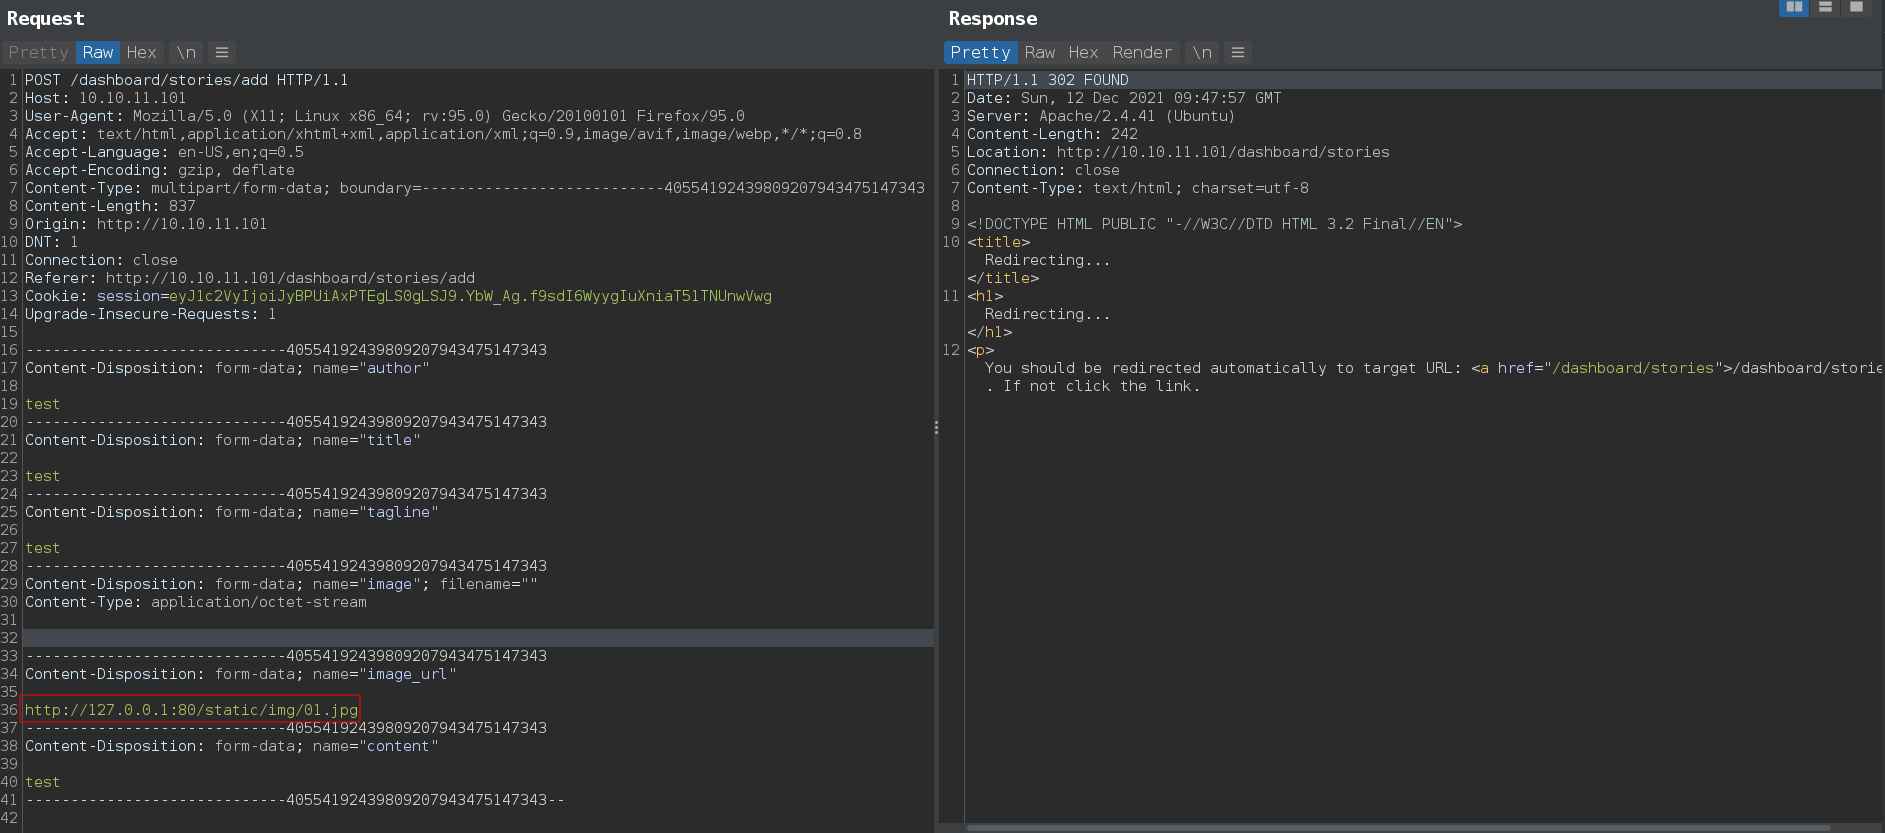Click the Response horizontal scrollbar
This screenshot has width=1885, height=833.
1398,828
